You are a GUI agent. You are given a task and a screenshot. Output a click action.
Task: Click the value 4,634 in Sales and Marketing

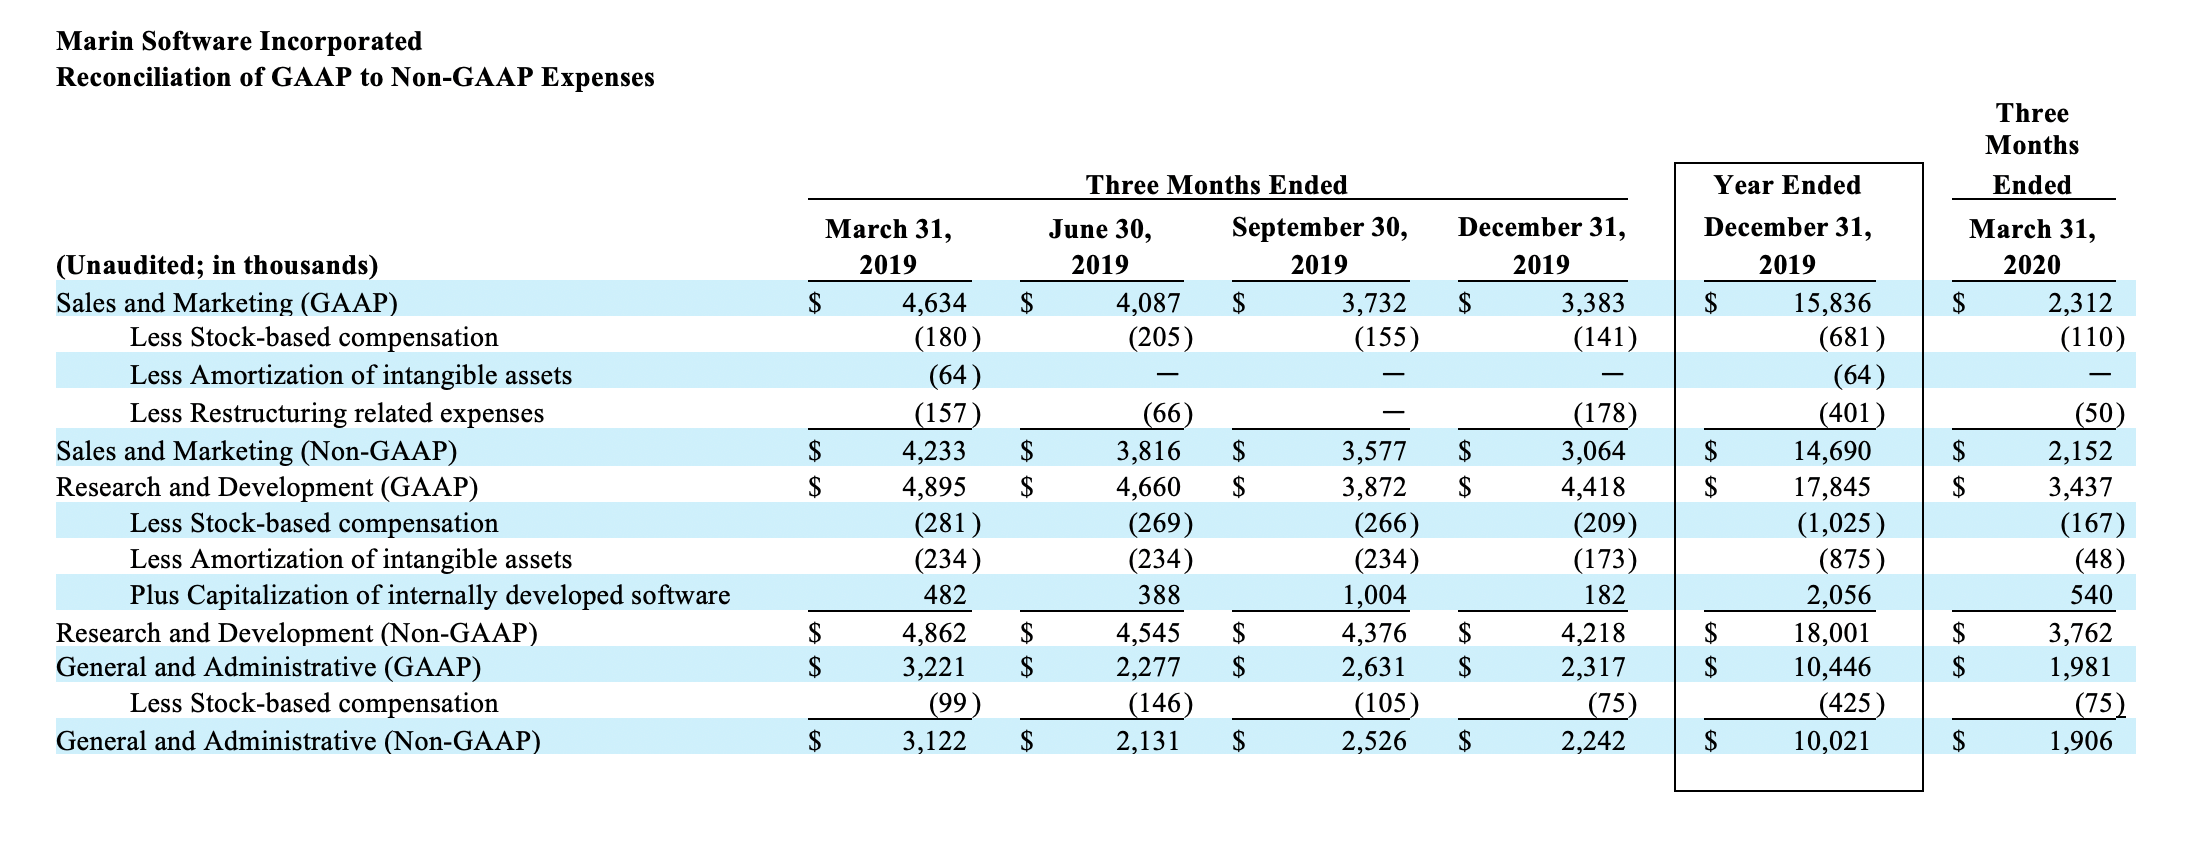935,302
